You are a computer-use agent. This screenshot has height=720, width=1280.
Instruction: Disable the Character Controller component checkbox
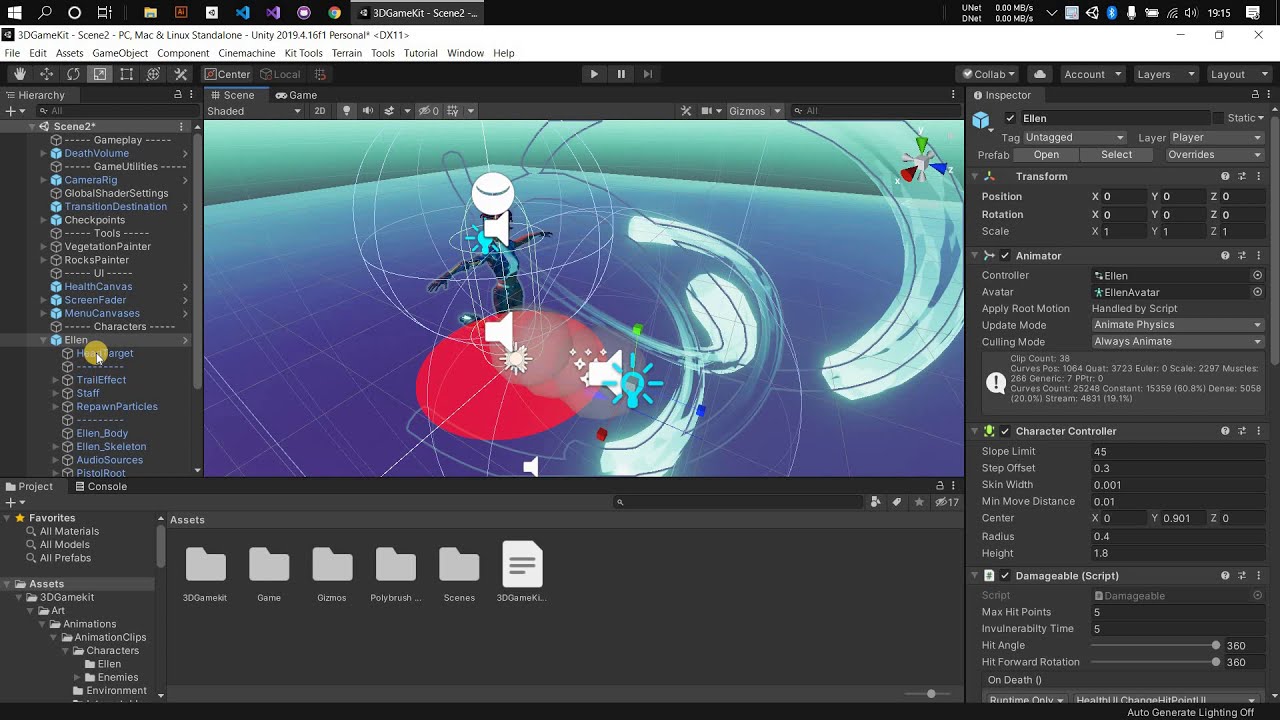pos(1005,431)
